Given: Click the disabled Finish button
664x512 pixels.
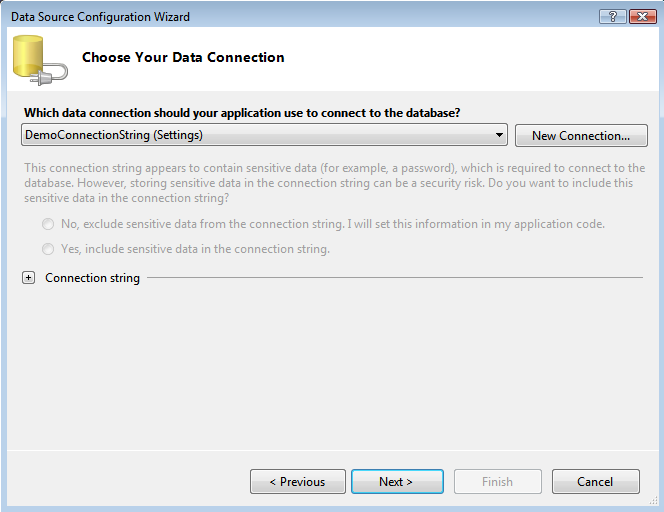Looking at the screenshot, I should (497, 481).
